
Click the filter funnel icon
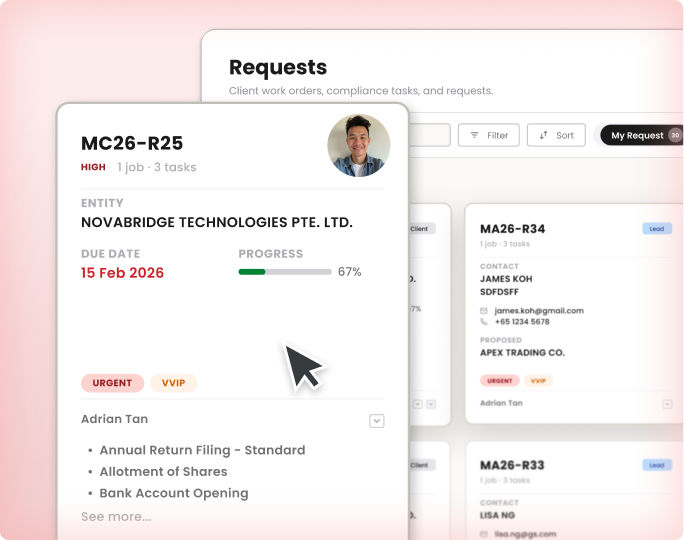click(475, 135)
